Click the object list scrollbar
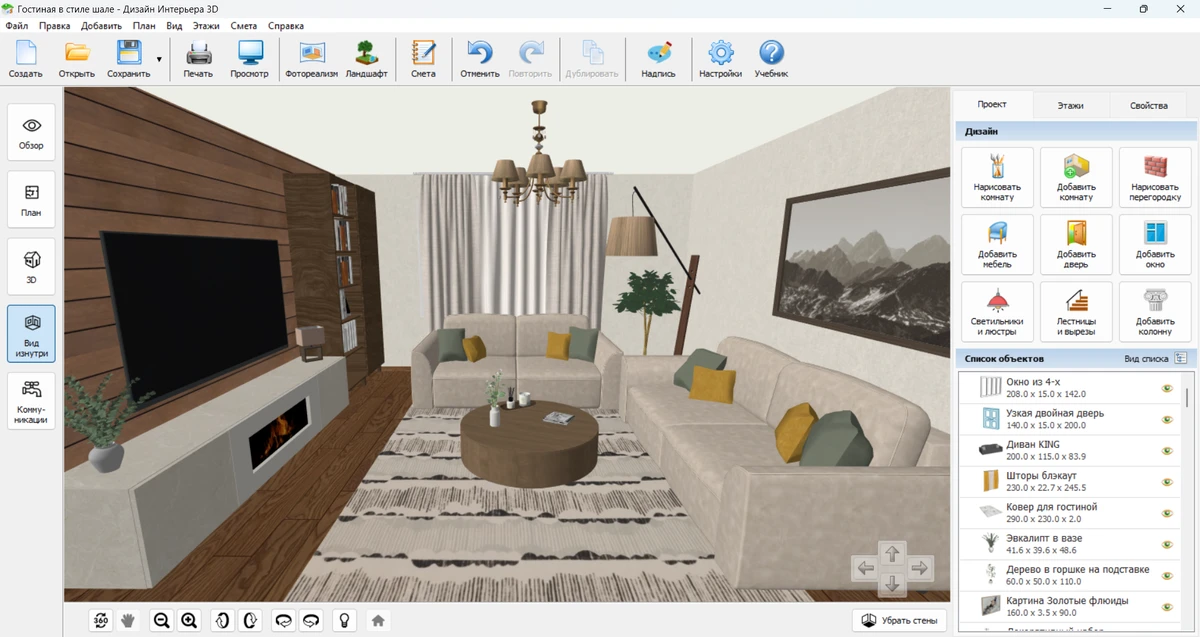Image resolution: width=1200 pixels, height=637 pixels. click(x=1187, y=400)
